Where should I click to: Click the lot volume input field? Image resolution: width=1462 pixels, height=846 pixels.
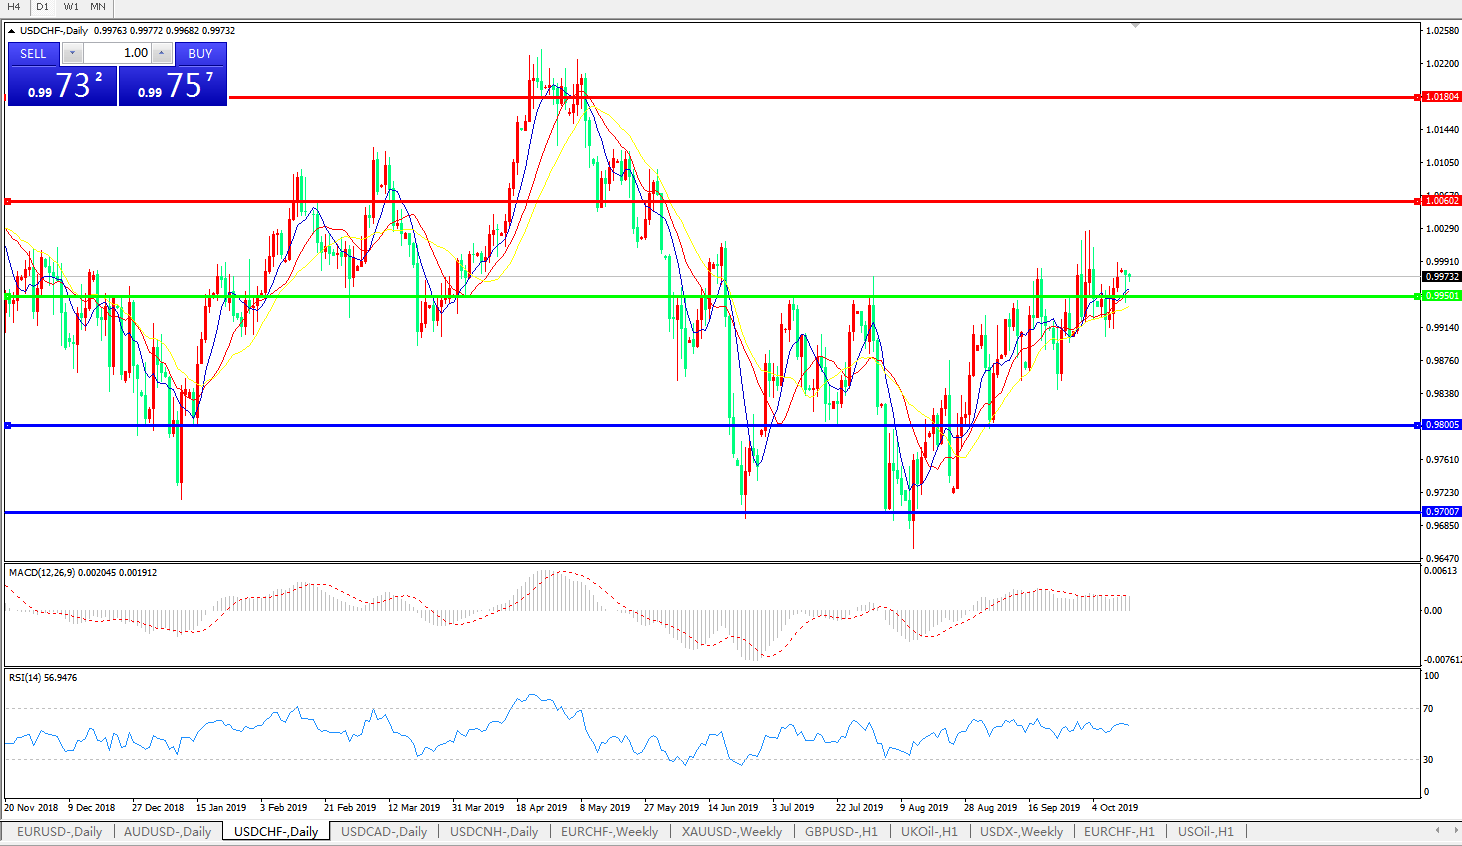point(117,54)
